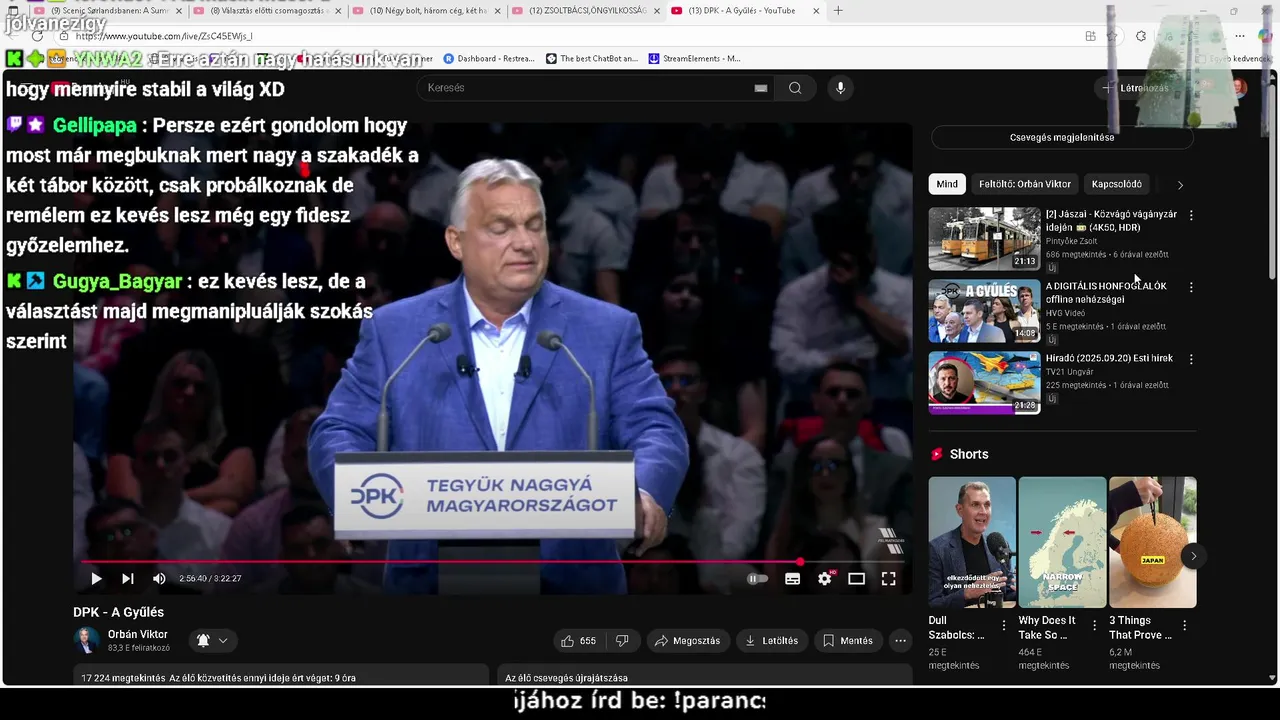Switch to theater mode

click(x=857, y=578)
